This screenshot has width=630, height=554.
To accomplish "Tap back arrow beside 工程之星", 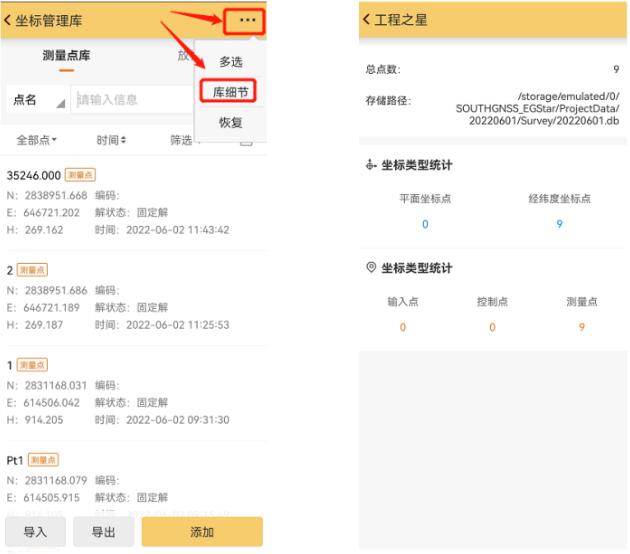I will 367,20.
